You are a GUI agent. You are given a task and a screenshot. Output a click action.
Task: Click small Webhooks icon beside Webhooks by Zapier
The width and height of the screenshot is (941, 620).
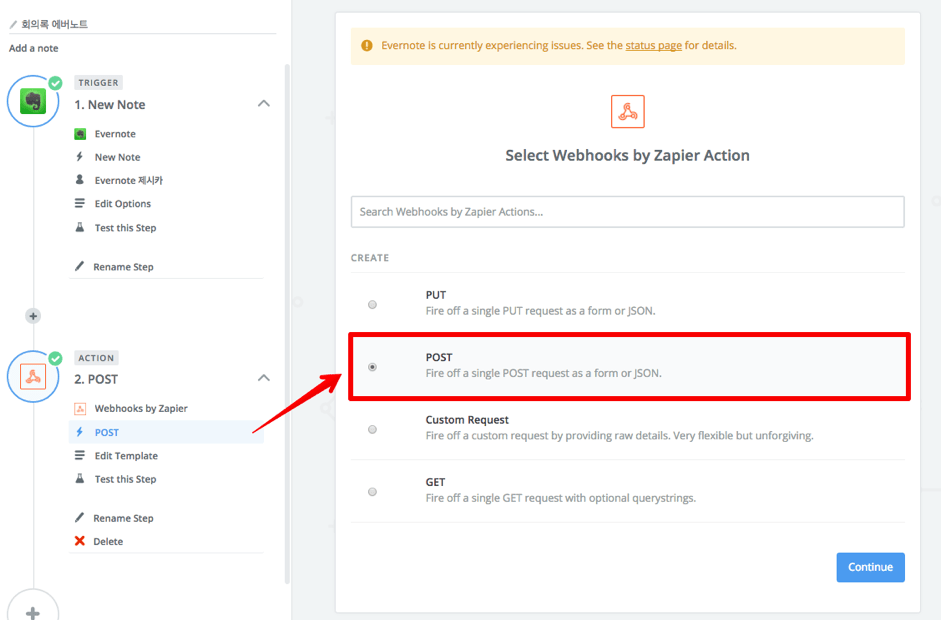[x=80, y=409]
